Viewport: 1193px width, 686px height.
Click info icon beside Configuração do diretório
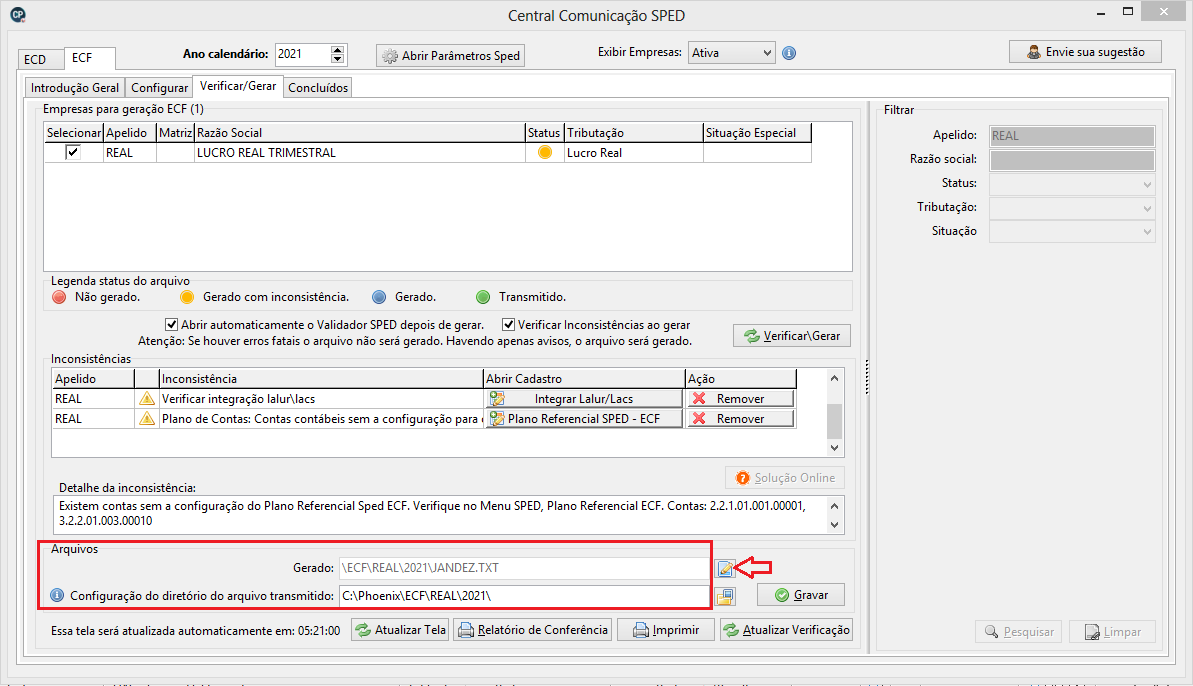[57, 596]
